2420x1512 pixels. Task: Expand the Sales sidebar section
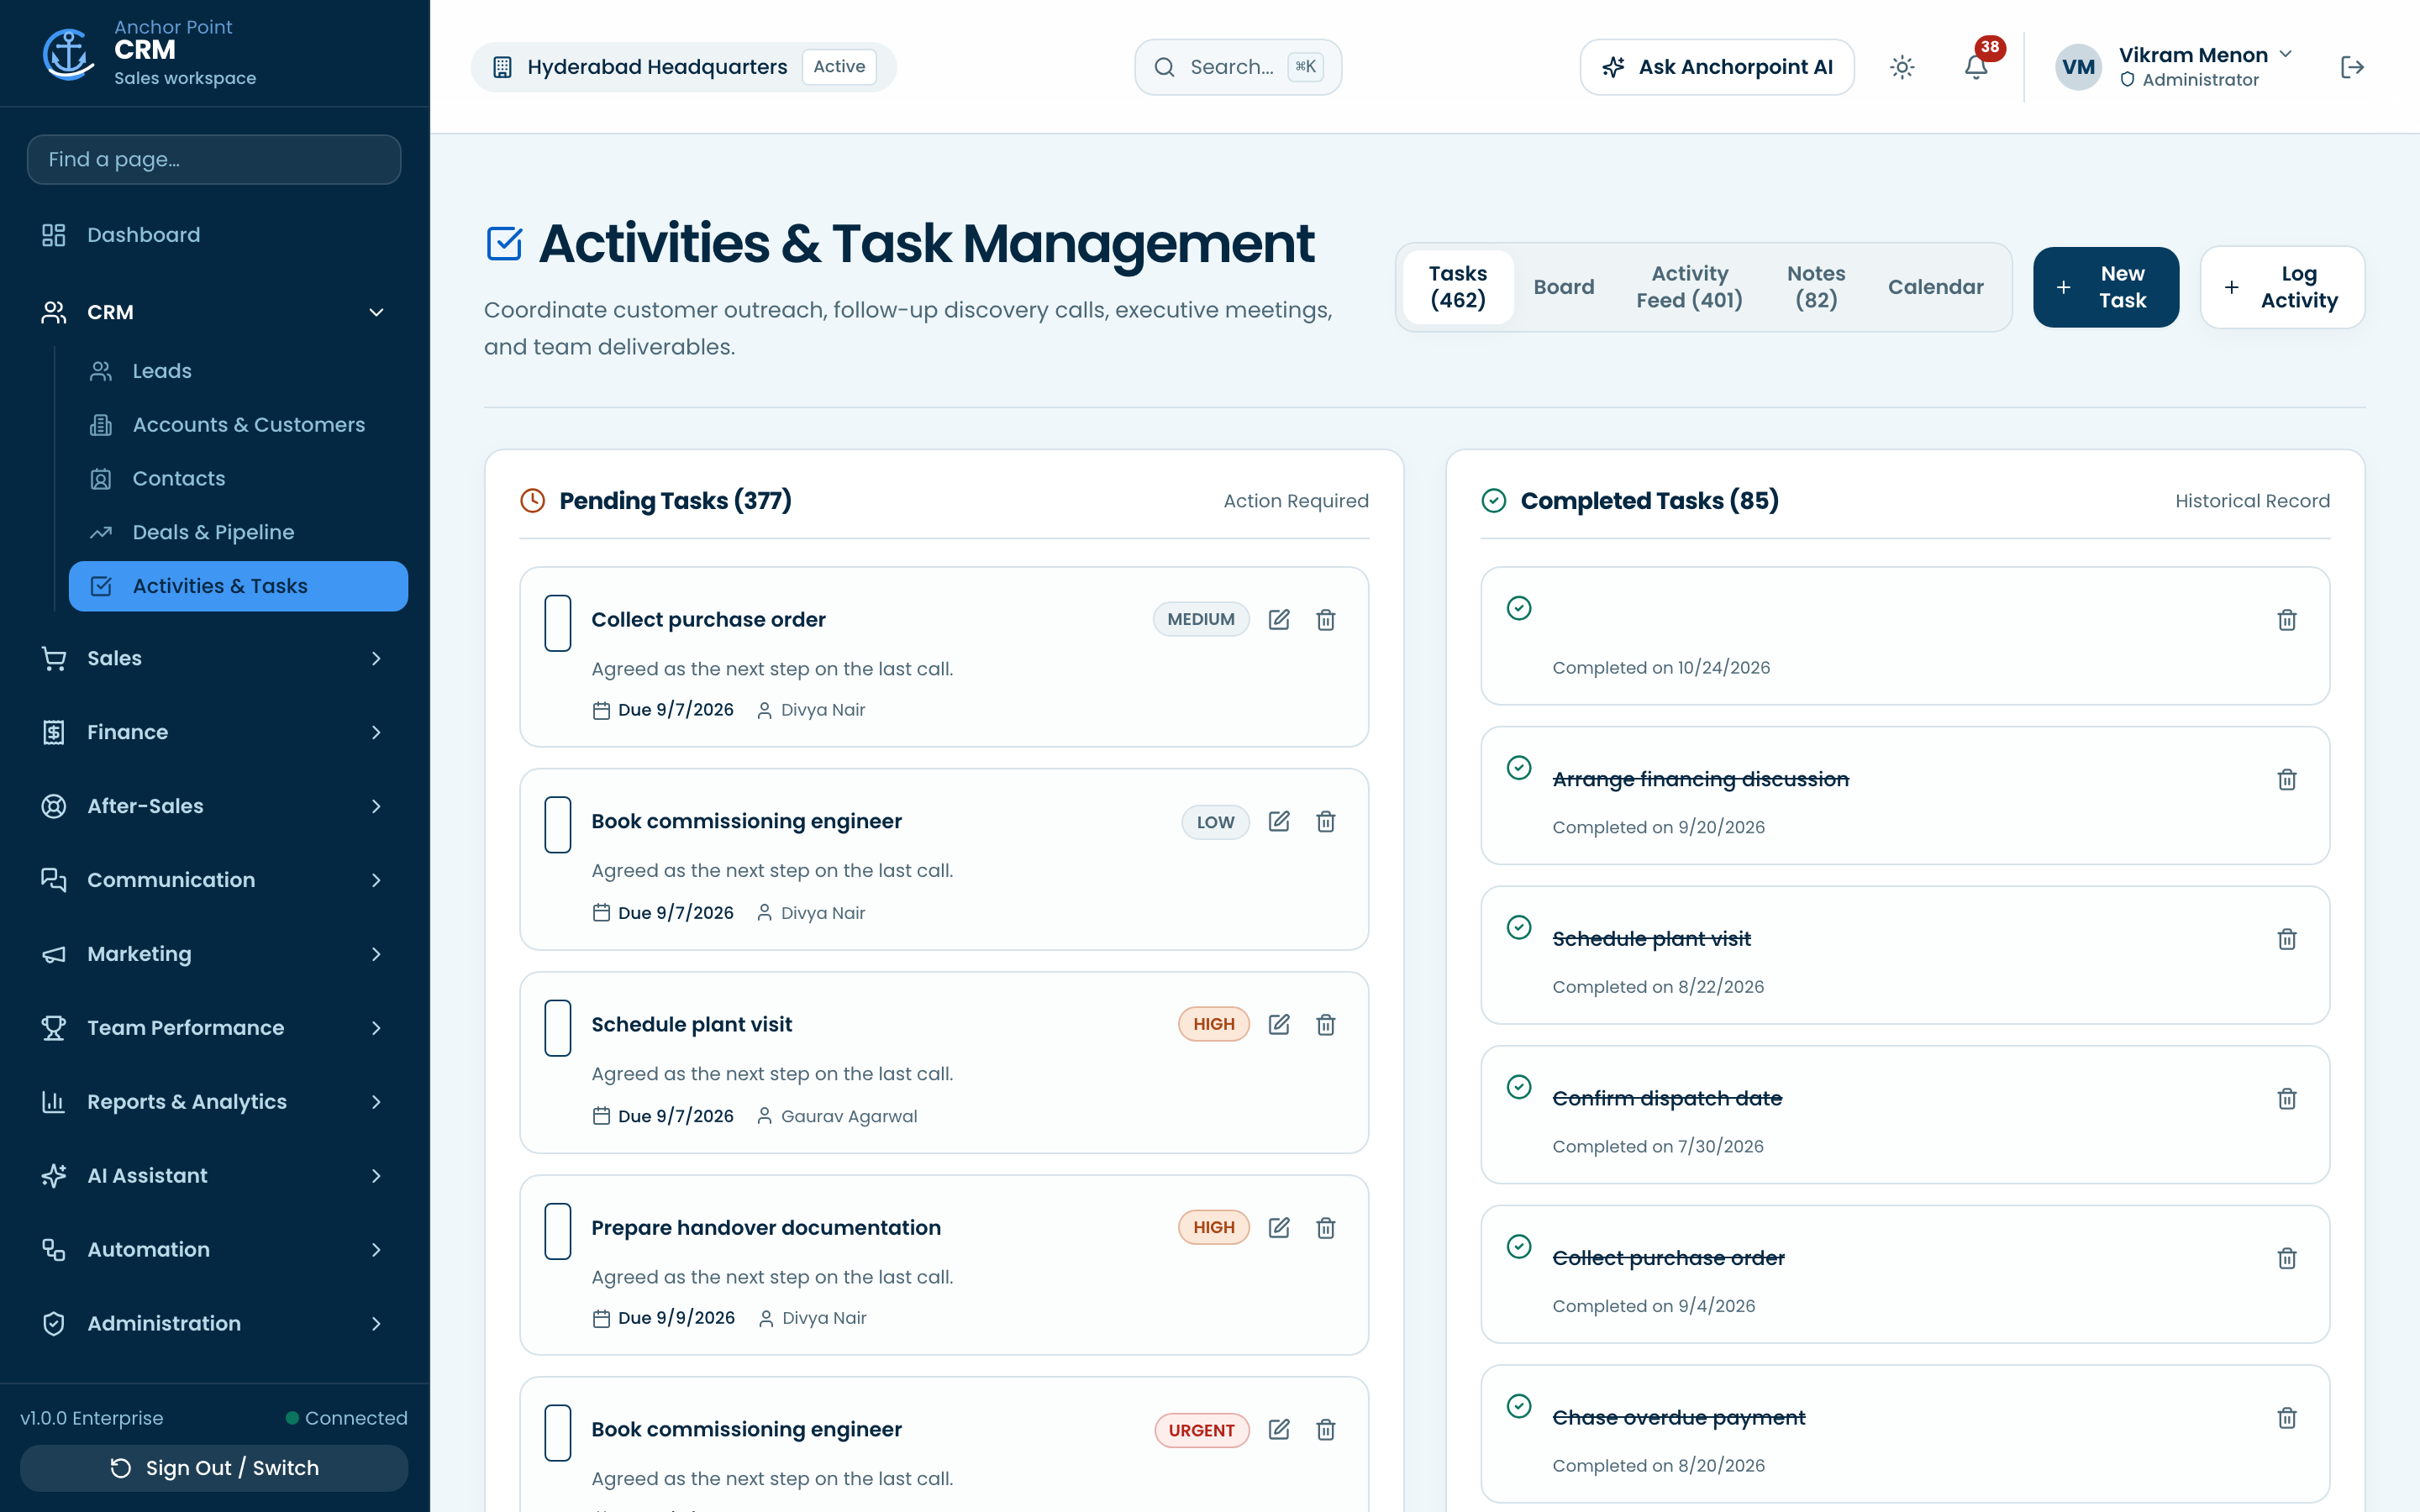(x=214, y=658)
